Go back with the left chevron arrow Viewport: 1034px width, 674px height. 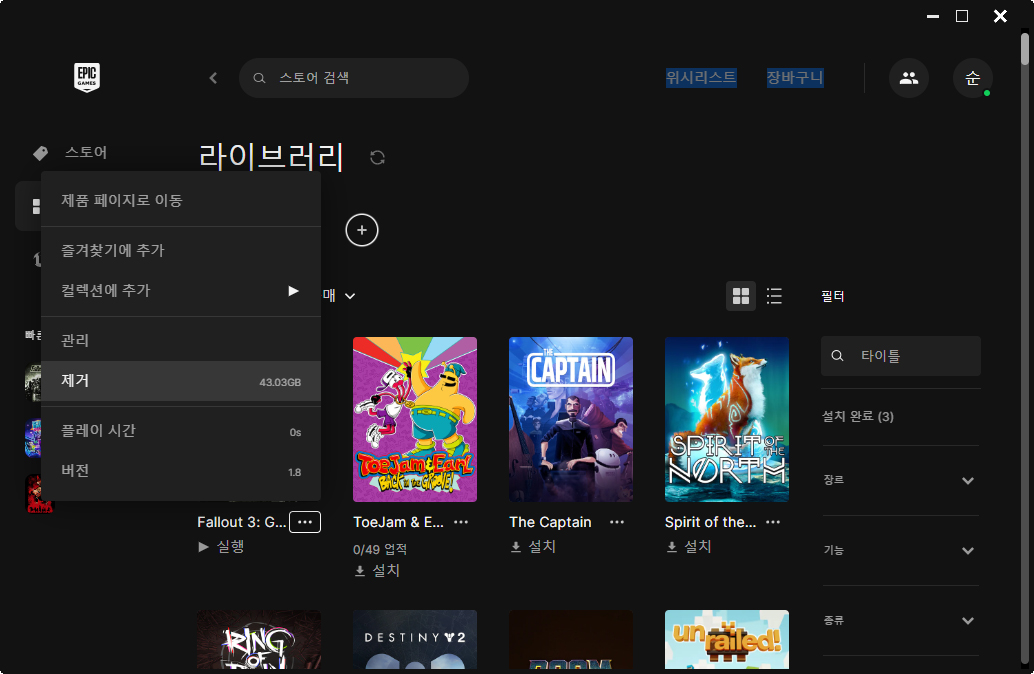(213, 78)
